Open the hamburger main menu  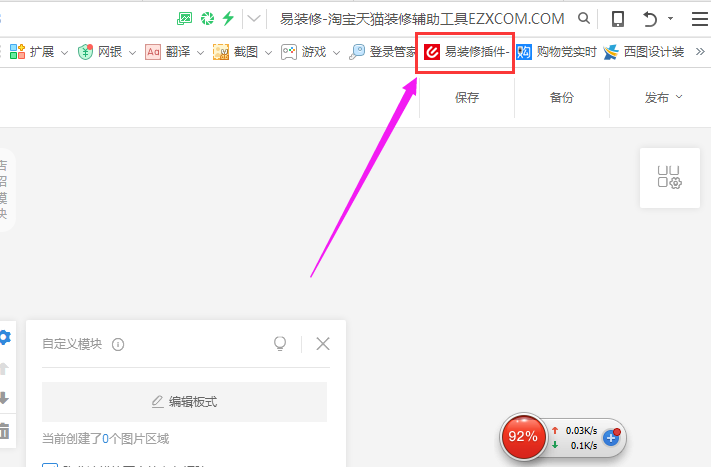(700, 19)
